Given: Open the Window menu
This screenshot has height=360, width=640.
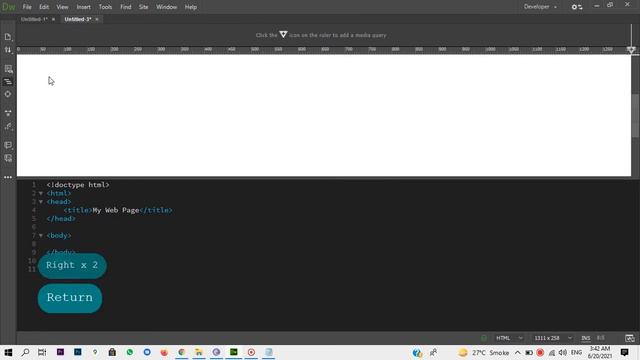Looking at the screenshot, I should tap(167, 7).
